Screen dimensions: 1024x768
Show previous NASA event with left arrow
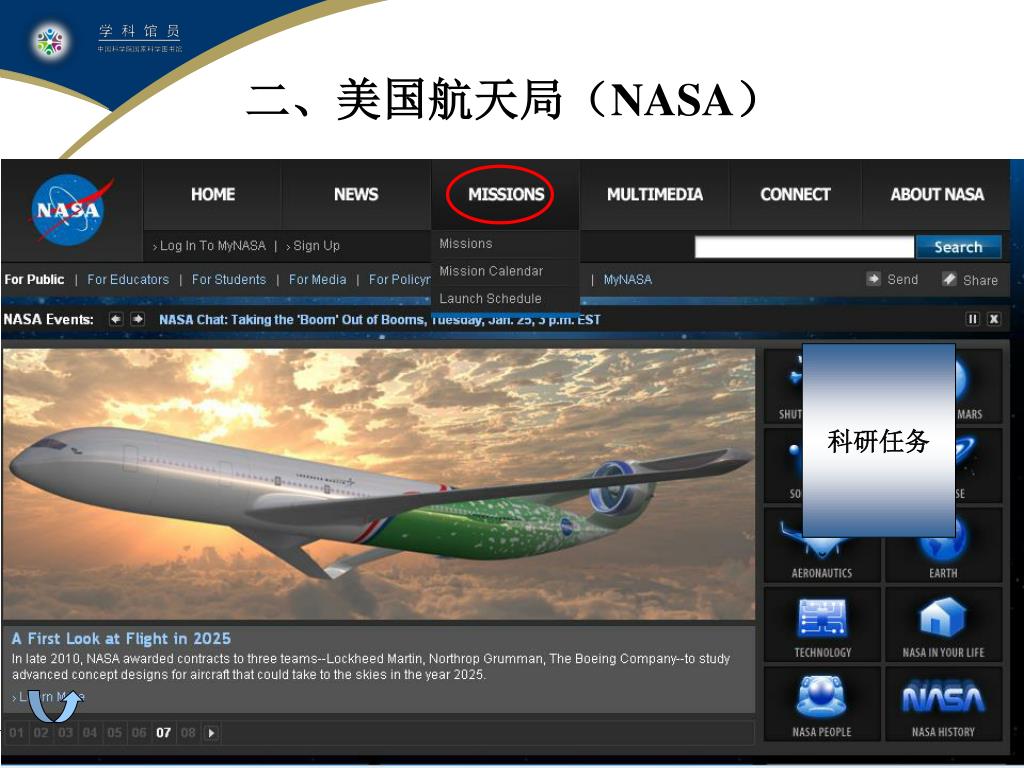pyautogui.click(x=116, y=319)
